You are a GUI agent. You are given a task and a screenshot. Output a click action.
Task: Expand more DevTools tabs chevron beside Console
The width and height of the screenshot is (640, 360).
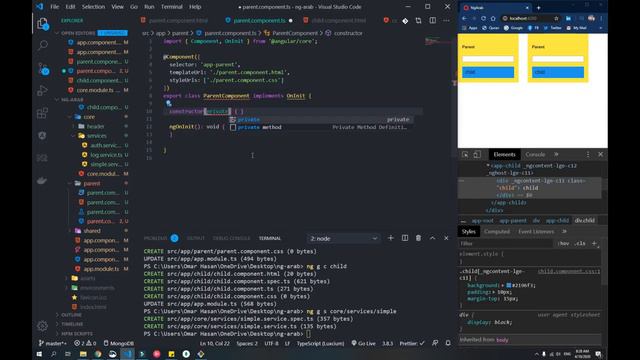click(556, 154)
